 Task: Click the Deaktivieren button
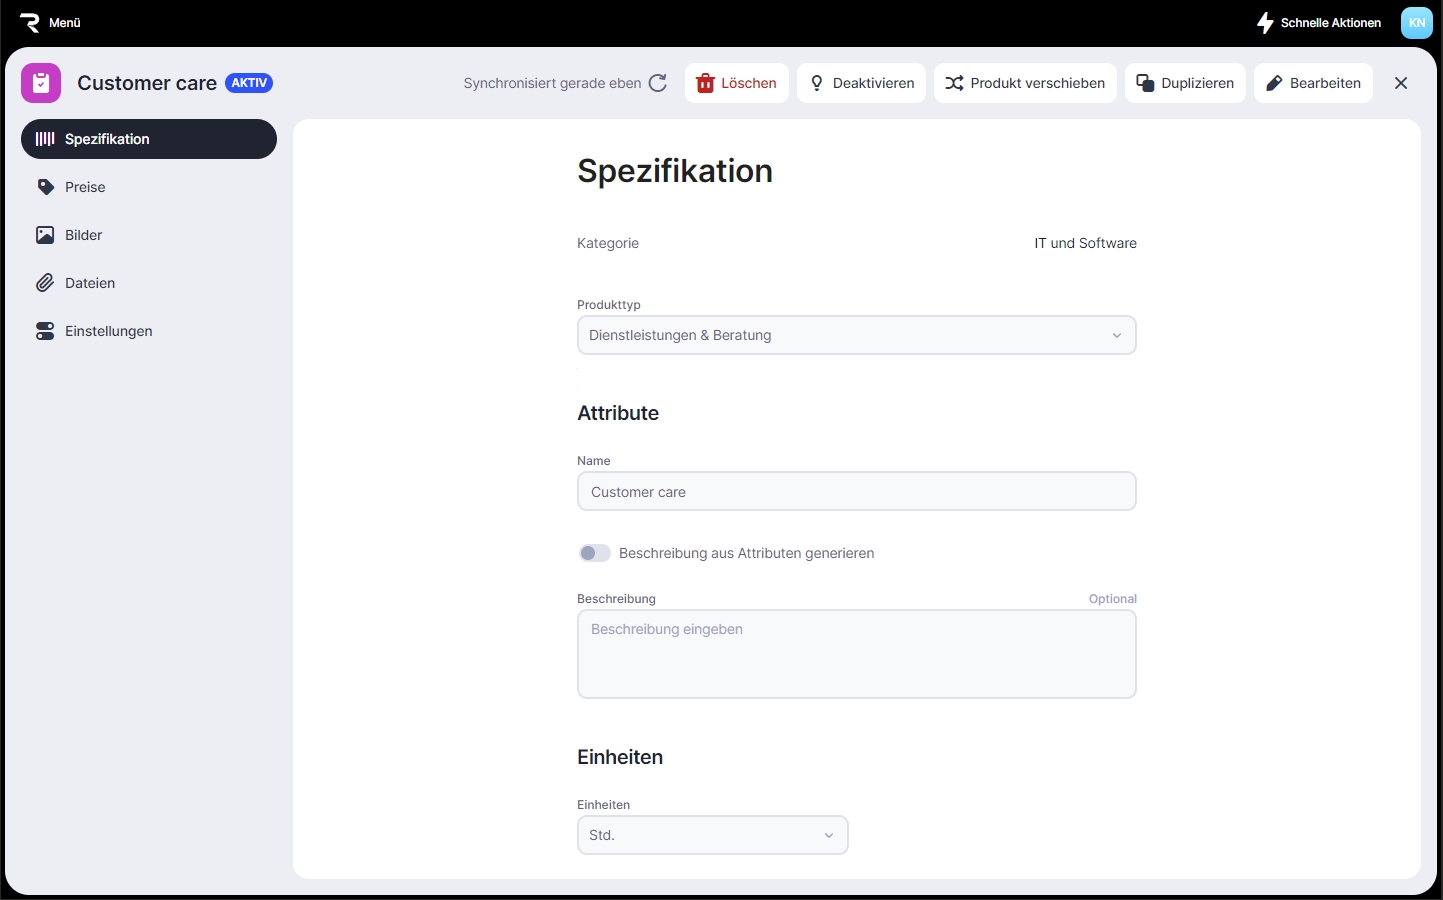click(x=861, y=83)
